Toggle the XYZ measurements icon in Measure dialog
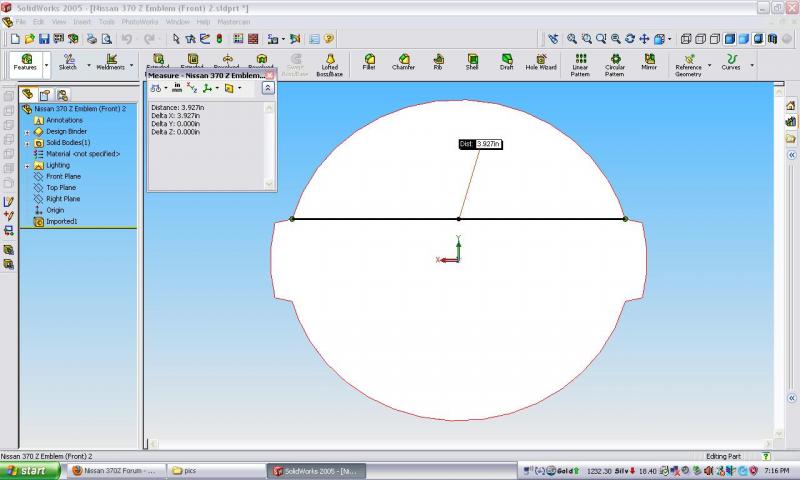800x480 pixels. pos(192,88)
